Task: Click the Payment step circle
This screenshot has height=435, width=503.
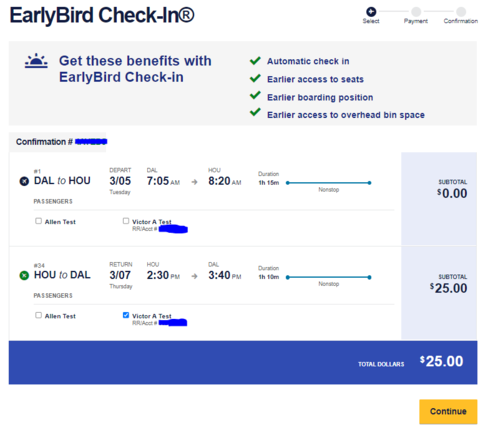Action: coord(416,12)
